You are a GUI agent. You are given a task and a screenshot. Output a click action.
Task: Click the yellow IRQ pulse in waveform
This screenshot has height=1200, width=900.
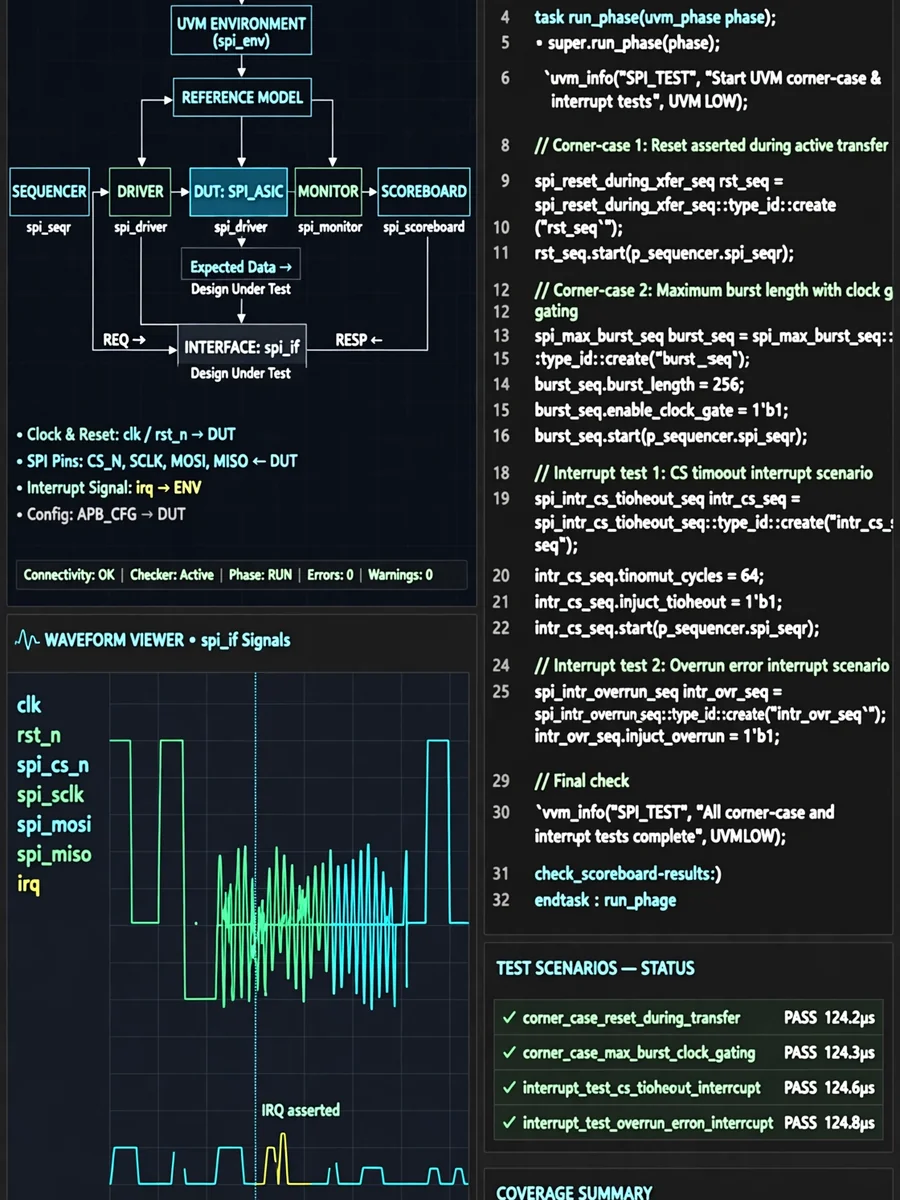[x=276, y=1160]
